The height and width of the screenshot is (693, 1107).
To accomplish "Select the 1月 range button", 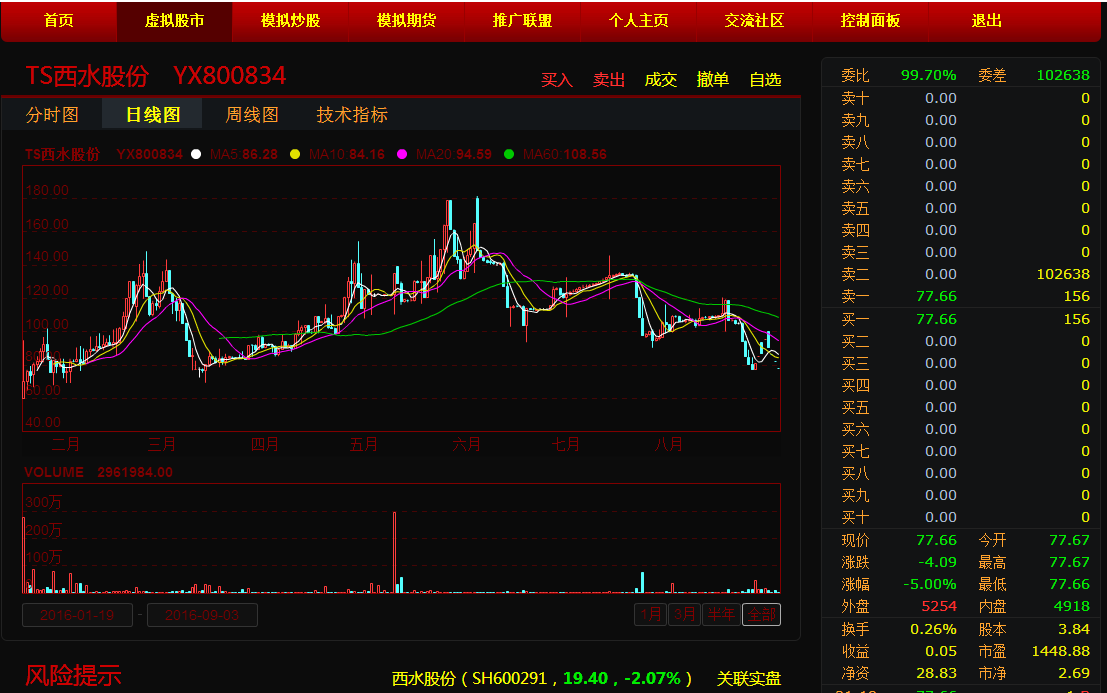I will click(x=651, y=614).
